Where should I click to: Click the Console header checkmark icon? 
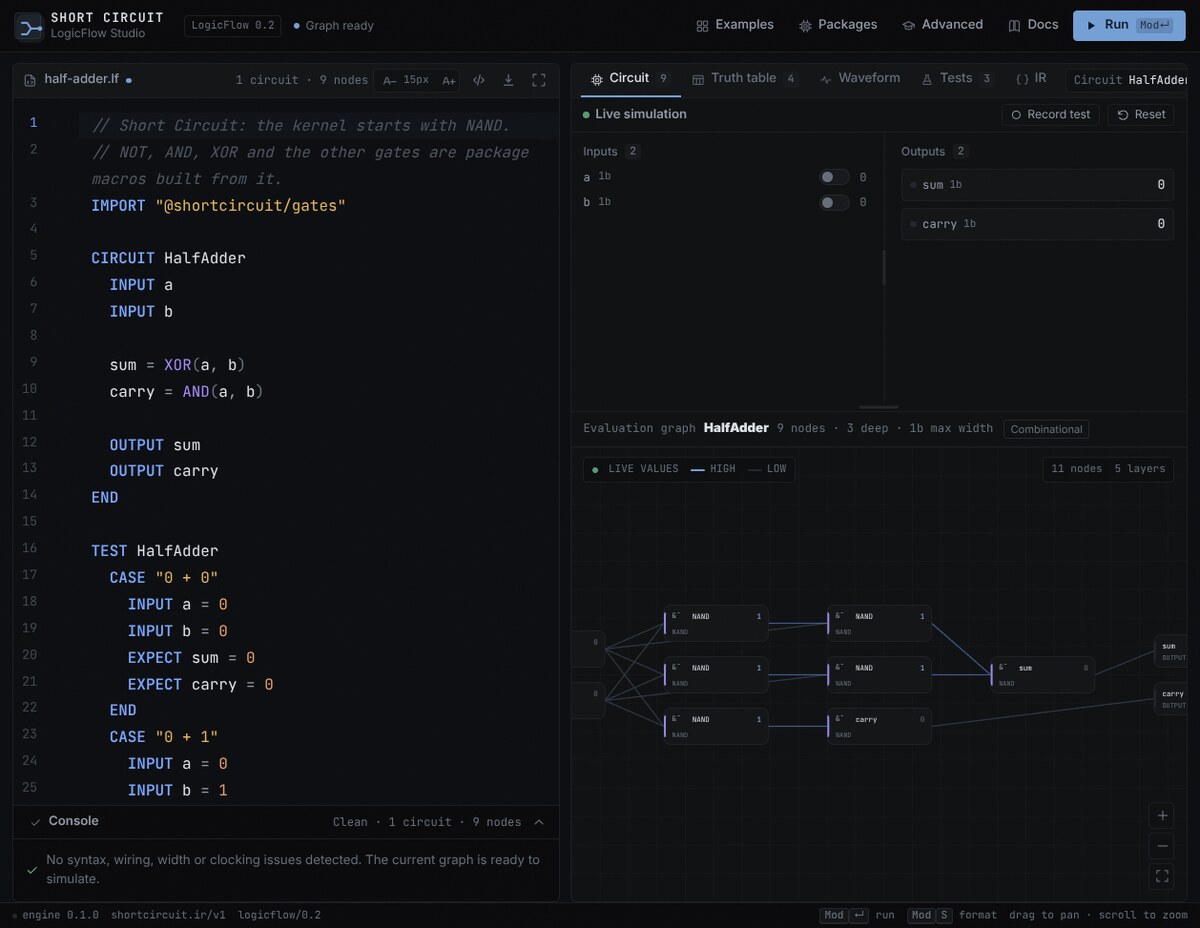pos(36,822)
